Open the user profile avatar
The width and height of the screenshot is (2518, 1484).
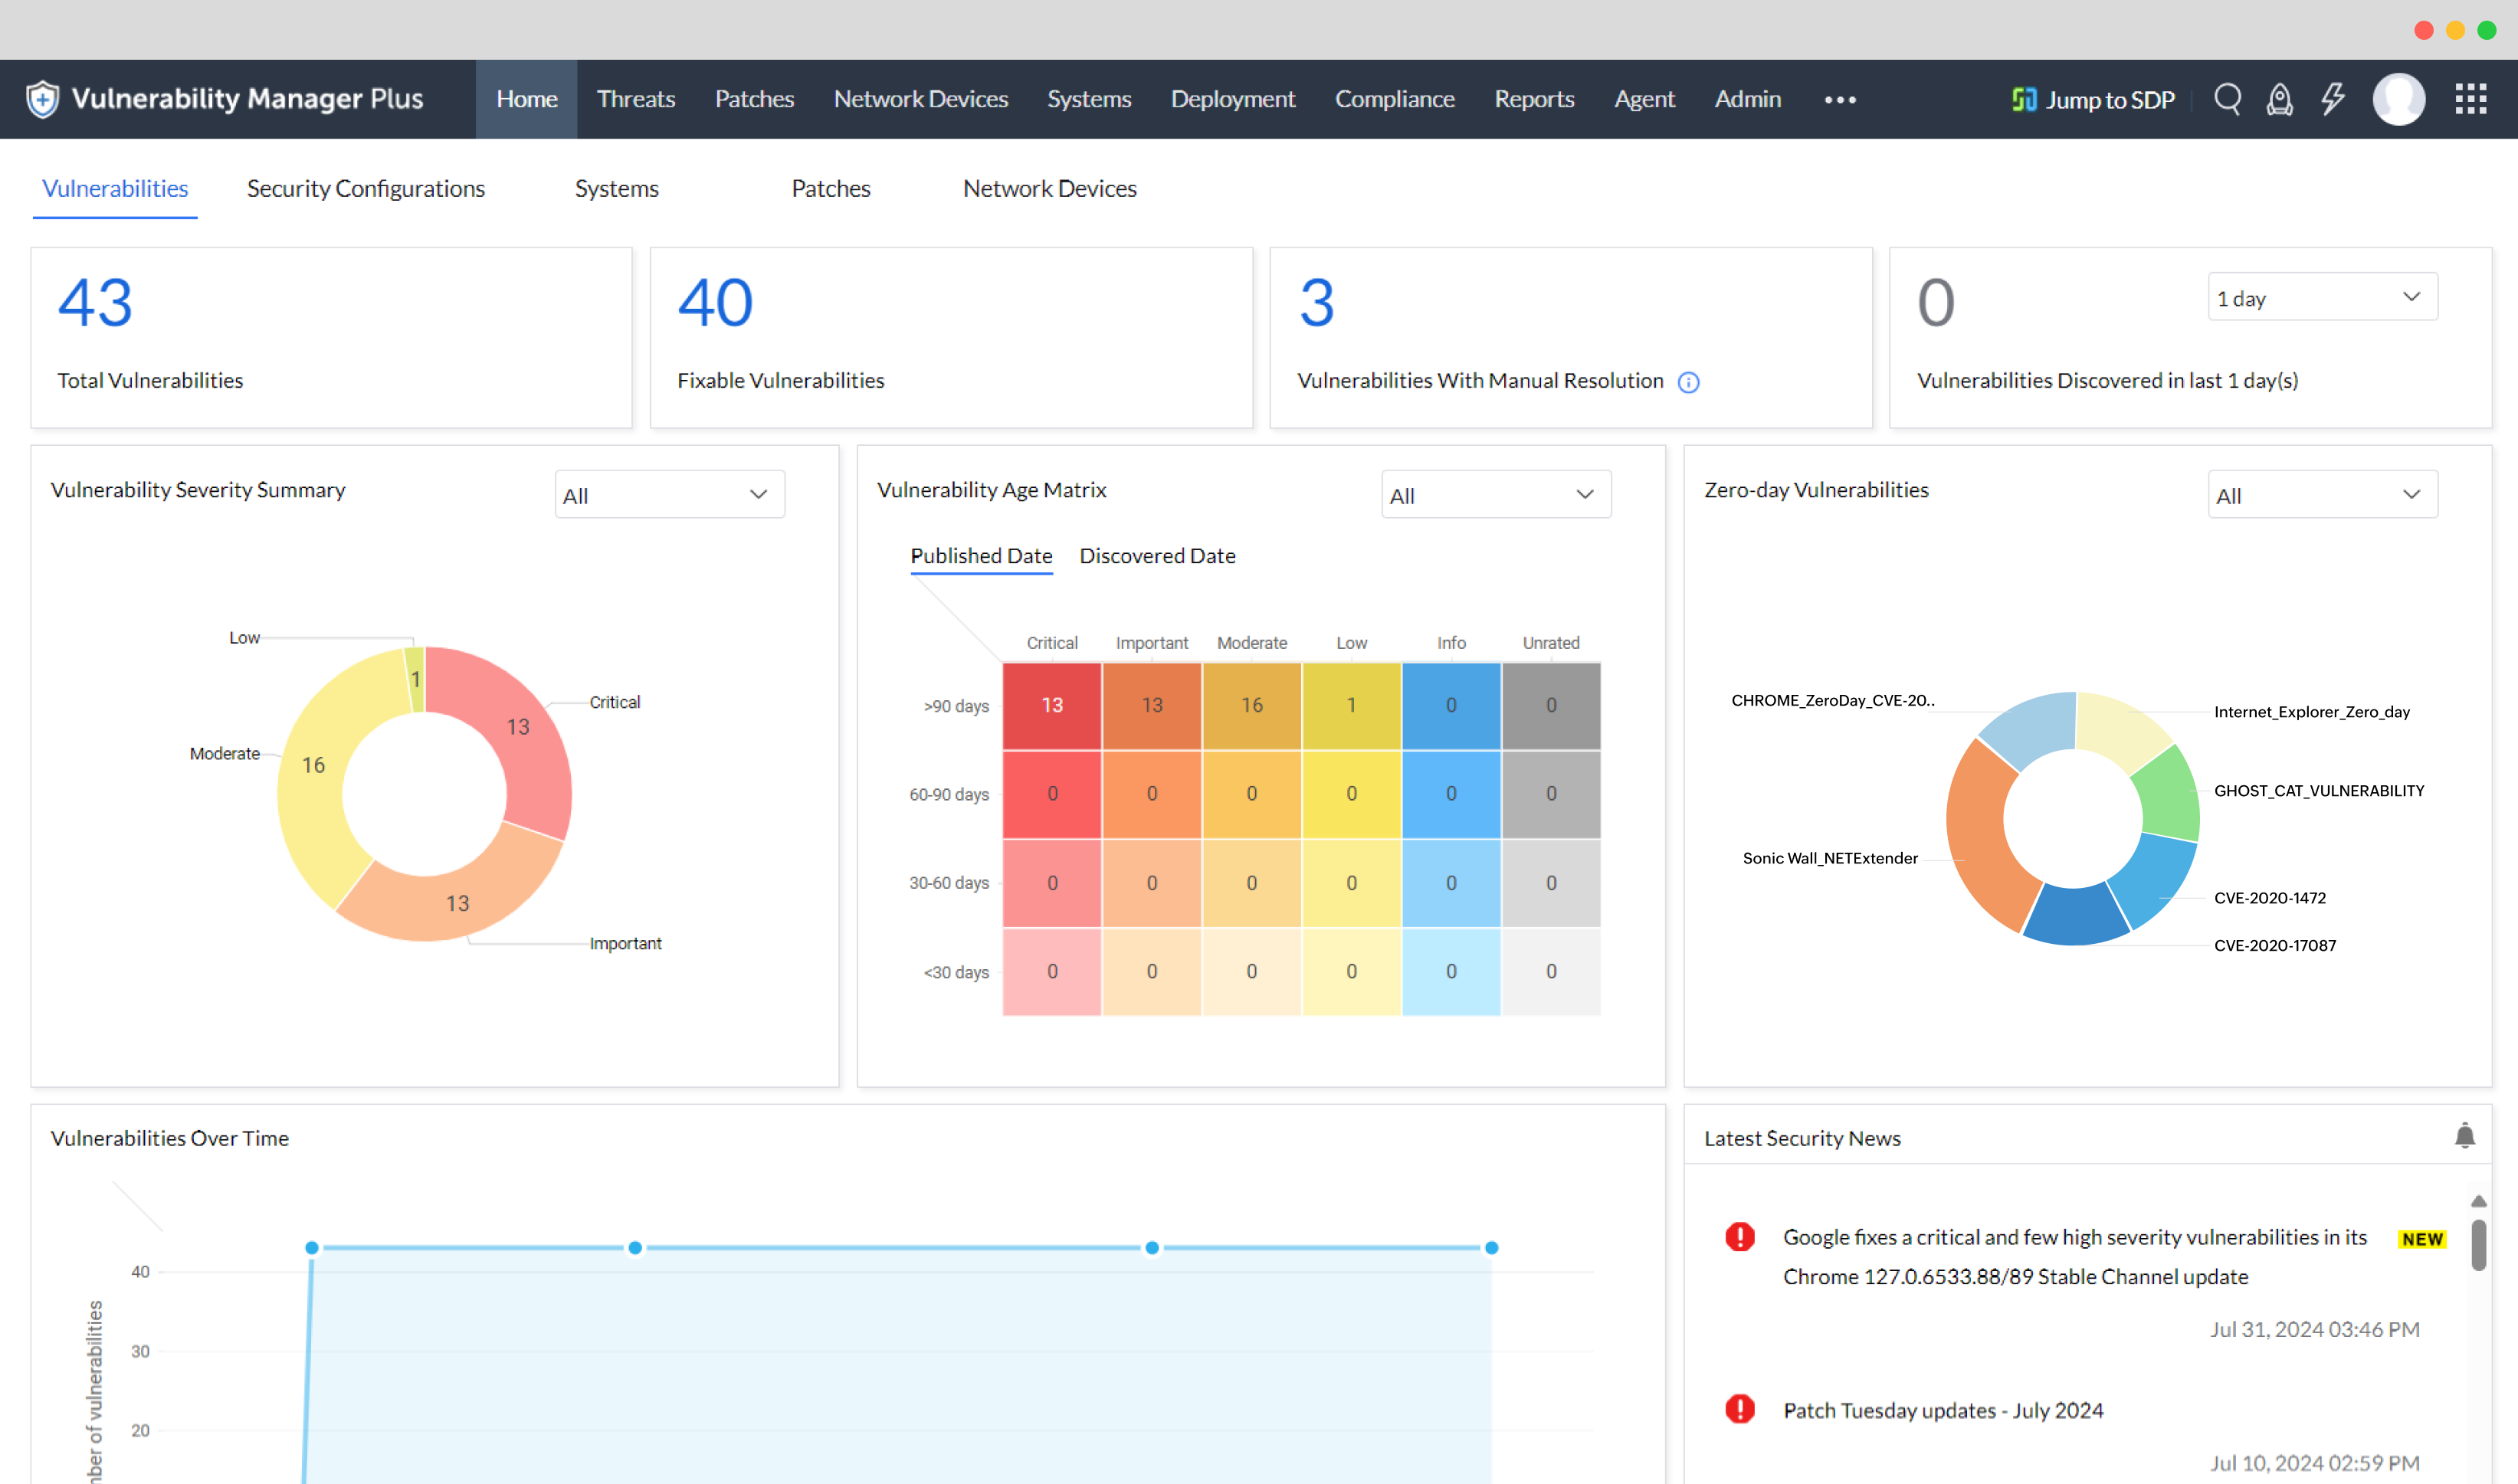coord(2398,99)
